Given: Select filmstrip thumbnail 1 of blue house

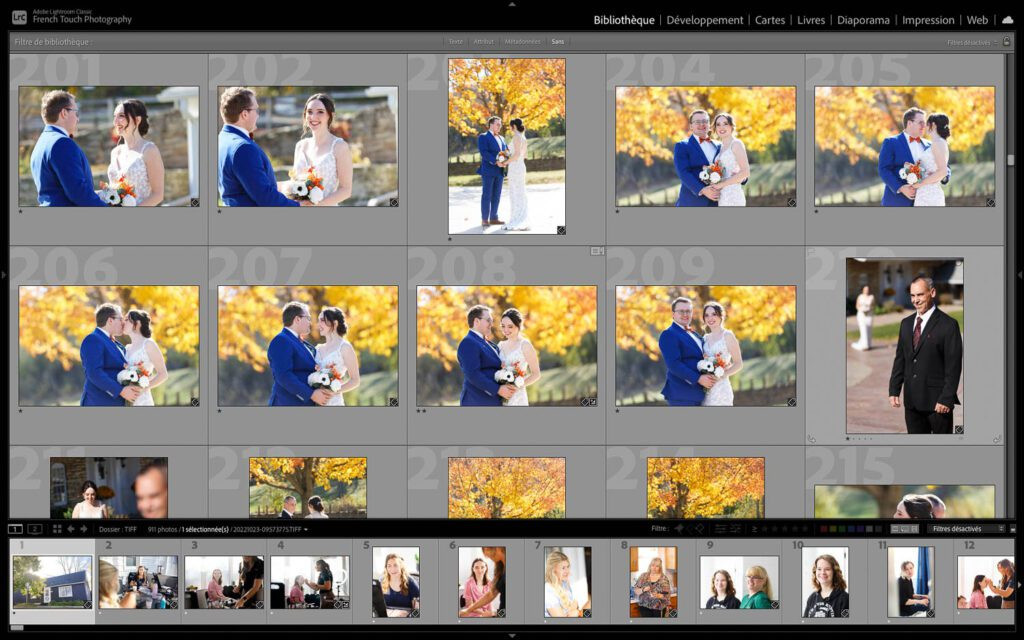Looking at the screenshot, I should point(52,581).
